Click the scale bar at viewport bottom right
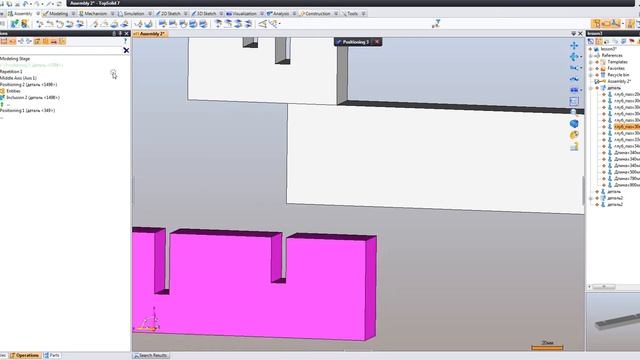640x360 pixels. click(x=547, y=347)
